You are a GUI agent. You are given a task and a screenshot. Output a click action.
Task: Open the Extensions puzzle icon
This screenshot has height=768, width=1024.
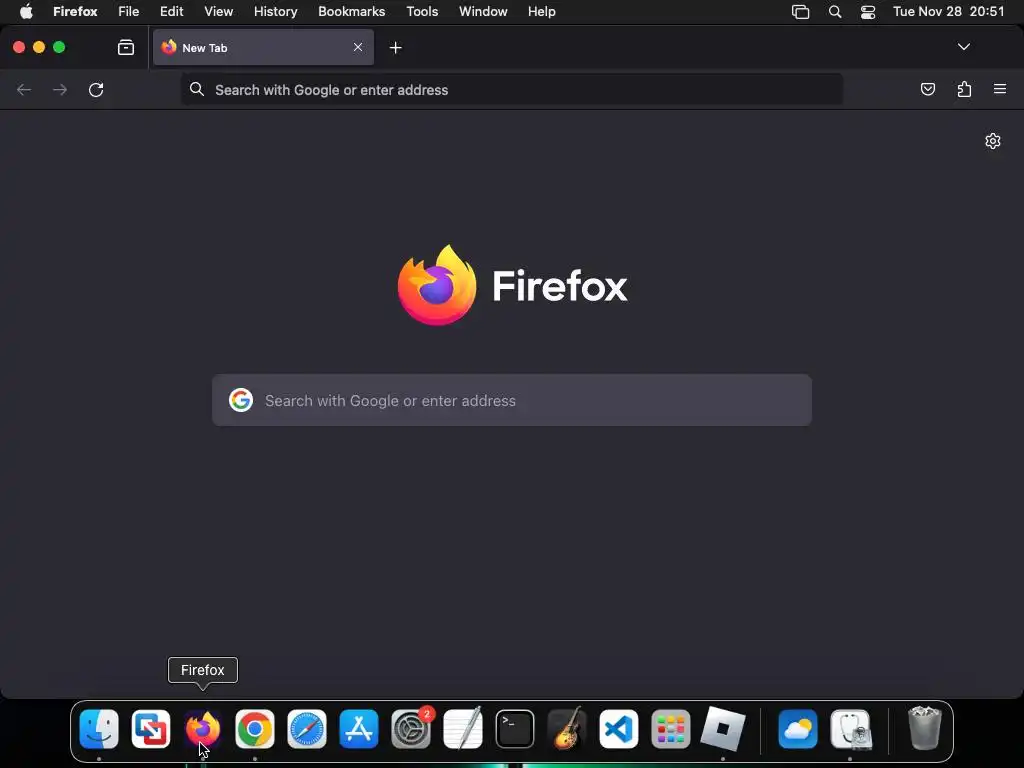click(964, 89)
